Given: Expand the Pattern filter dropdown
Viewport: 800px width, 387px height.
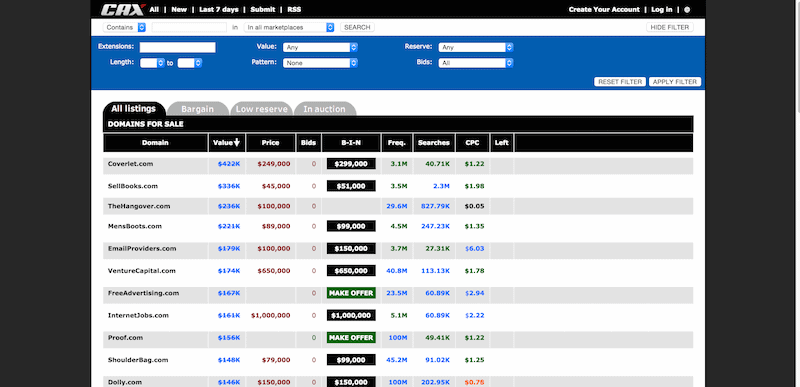Looking at the screenshot, I should 320,63.
